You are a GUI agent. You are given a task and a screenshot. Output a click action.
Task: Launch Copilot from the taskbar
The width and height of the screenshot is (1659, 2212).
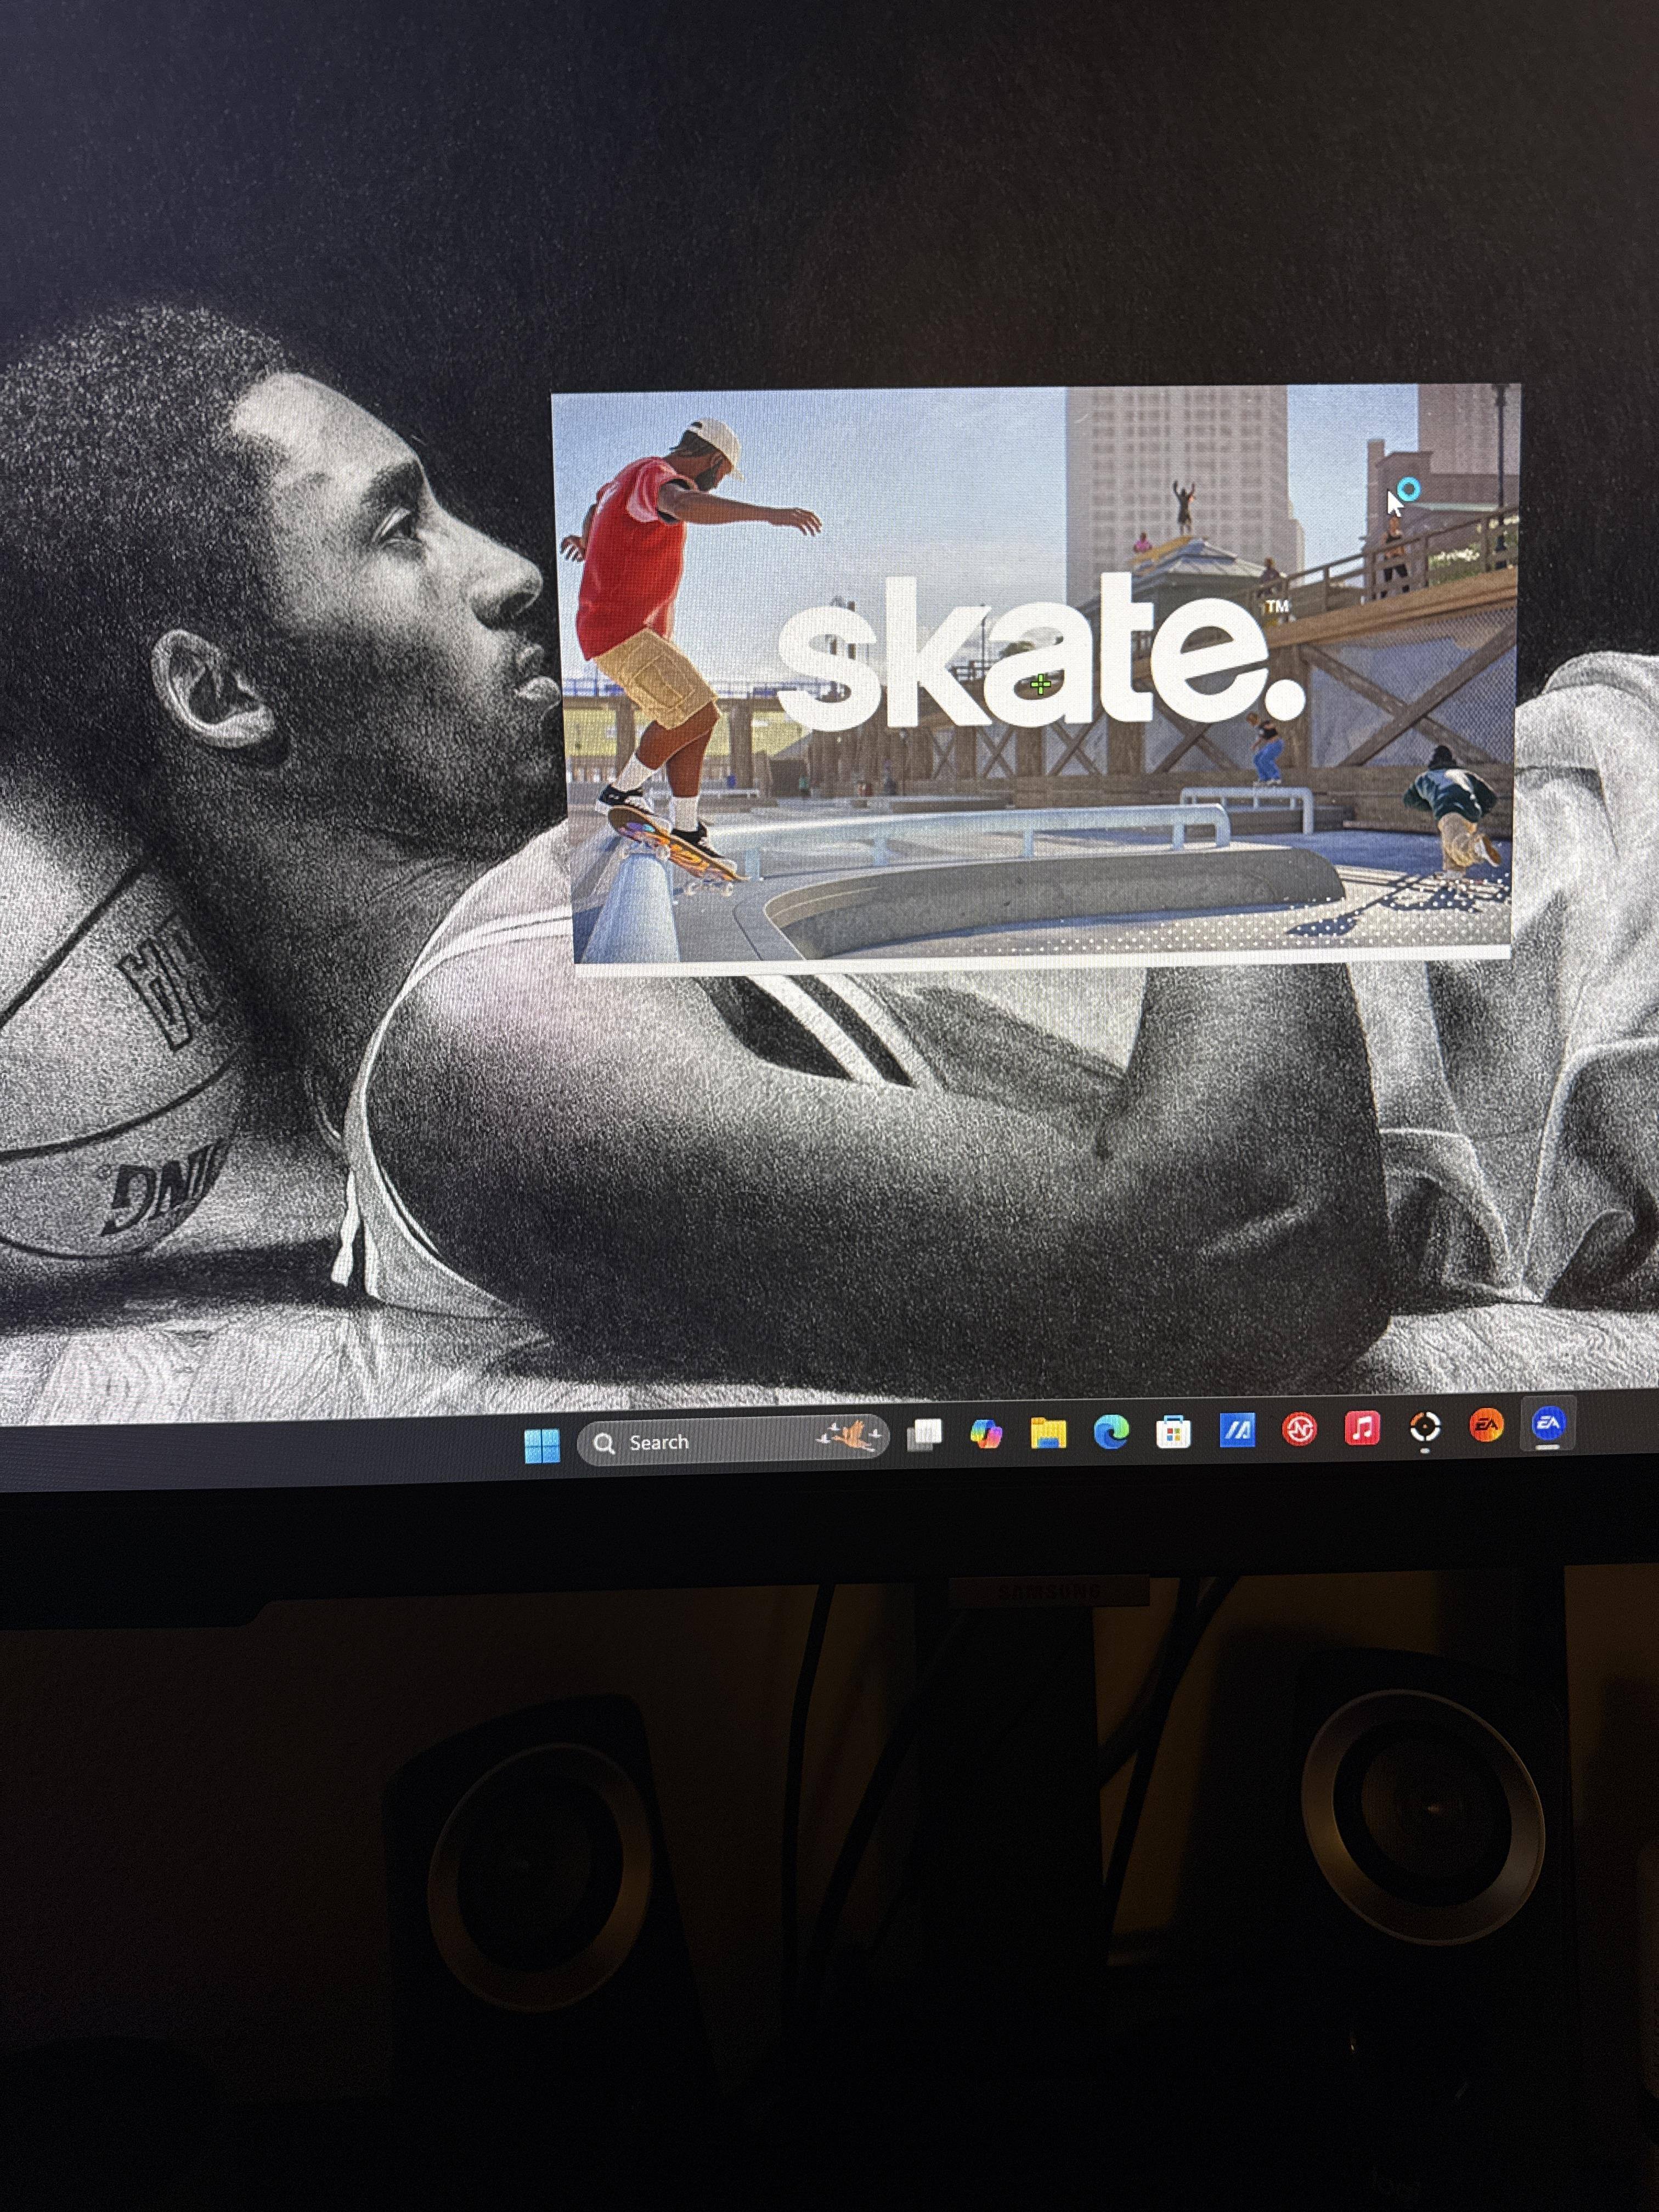986,1434
